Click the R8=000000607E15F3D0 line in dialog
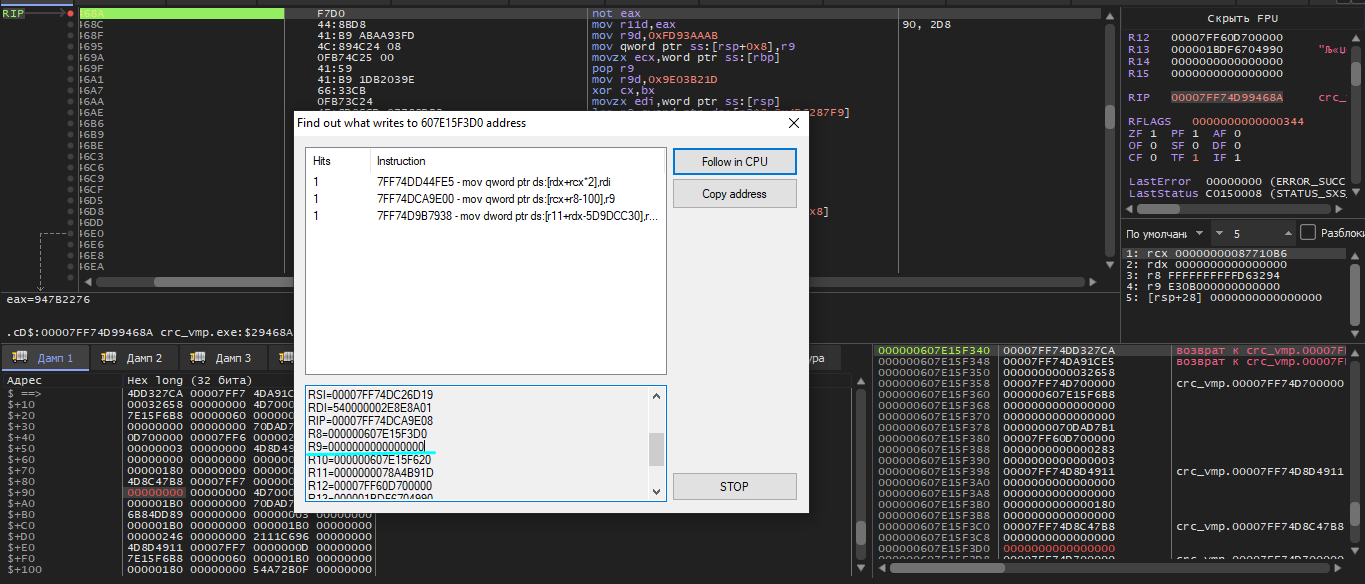The width and height of the screenshot is (1365, 584). 367,433
